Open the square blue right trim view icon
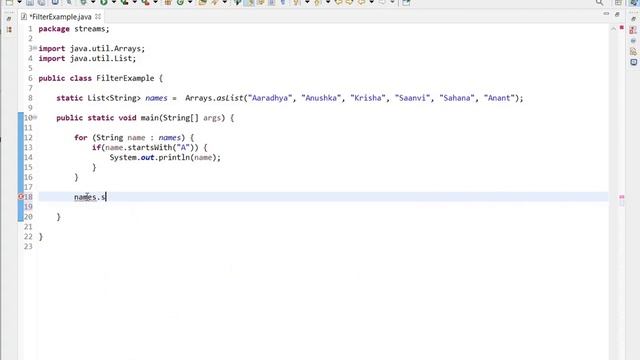Screen dimensions: 640x360 (633, 62)
